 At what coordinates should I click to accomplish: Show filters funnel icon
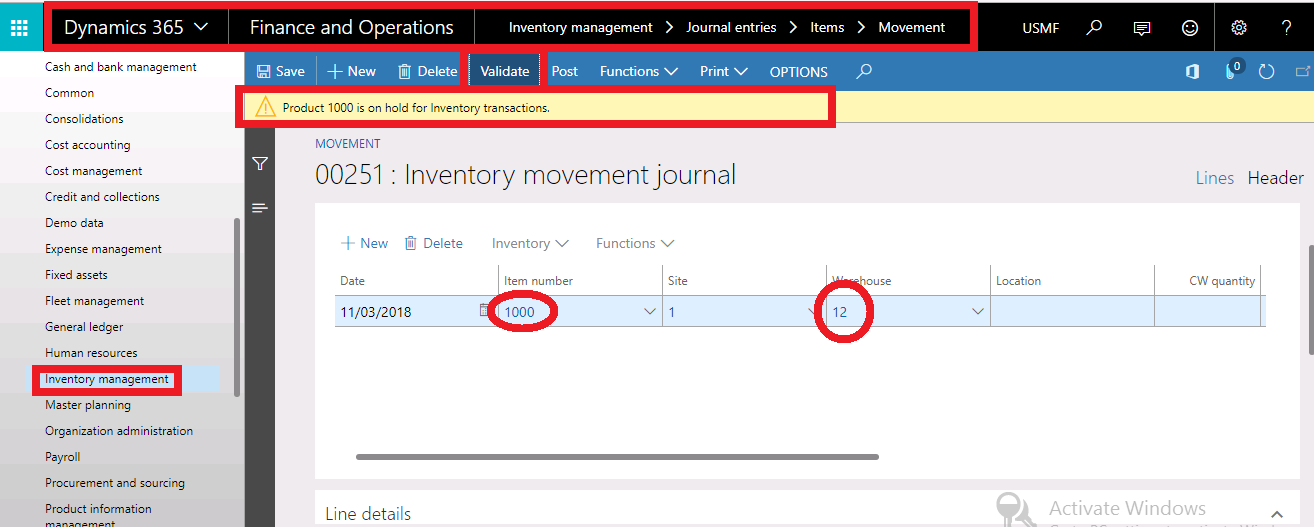(260, 164)
